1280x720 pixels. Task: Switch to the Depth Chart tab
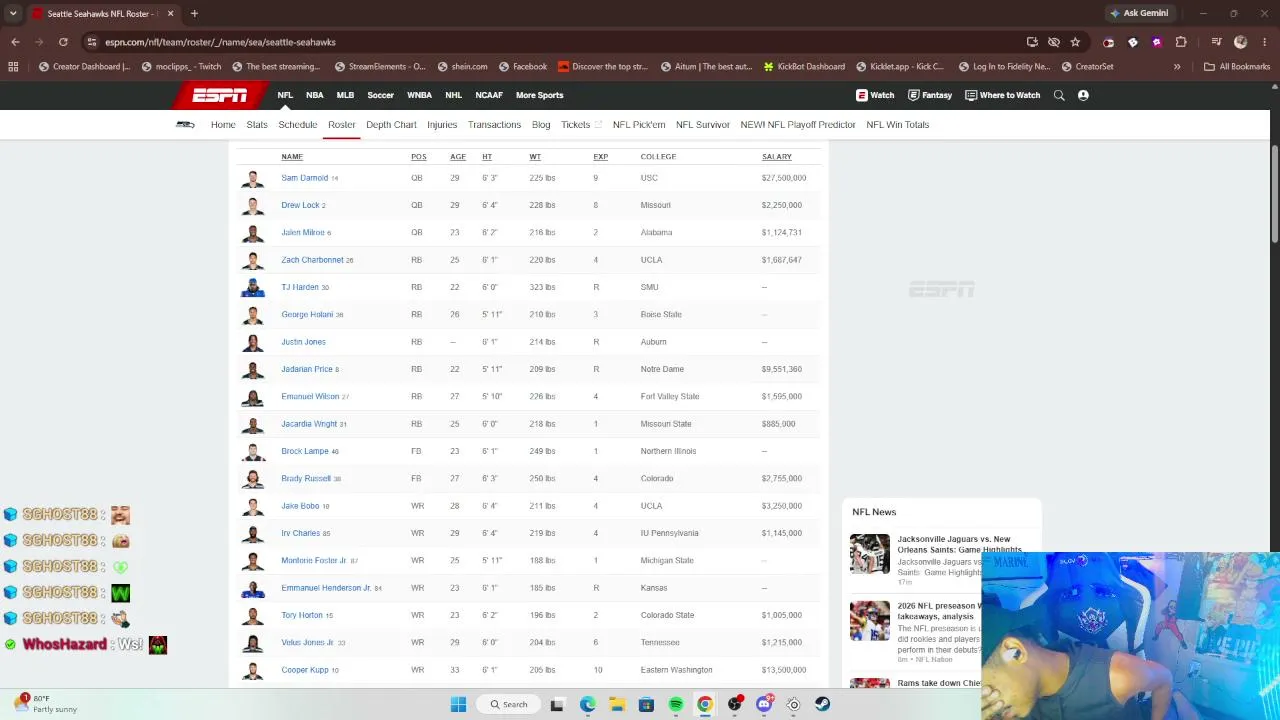[391, 125]
